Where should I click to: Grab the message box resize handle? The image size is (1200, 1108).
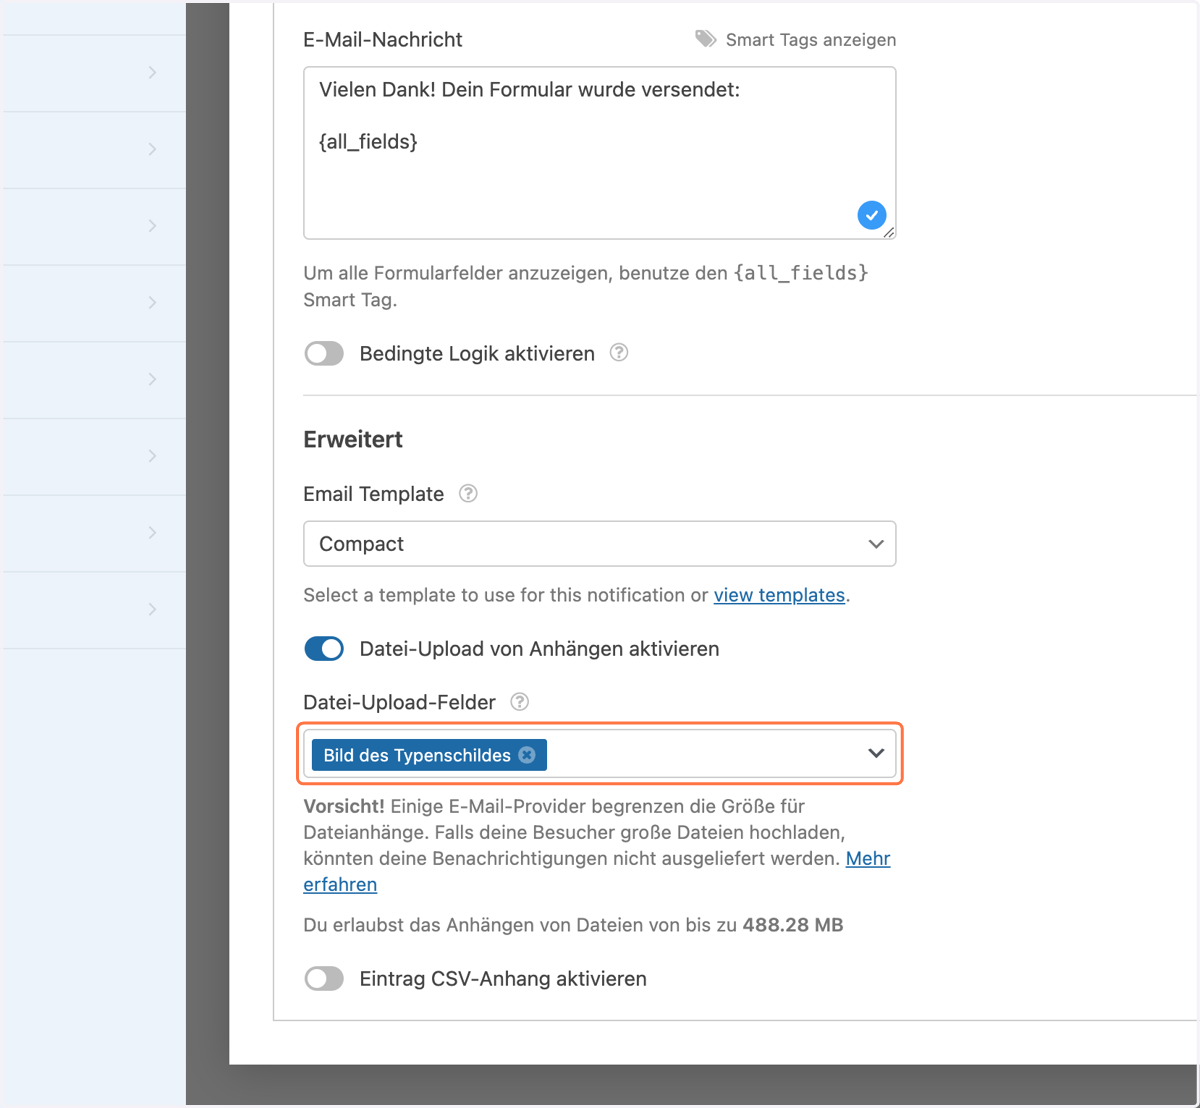point(889,232)
